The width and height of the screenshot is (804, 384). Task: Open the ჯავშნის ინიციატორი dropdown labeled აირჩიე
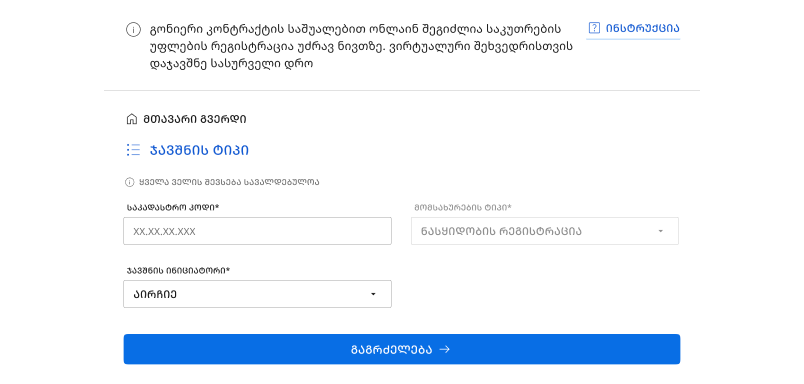tap(257, 294)
